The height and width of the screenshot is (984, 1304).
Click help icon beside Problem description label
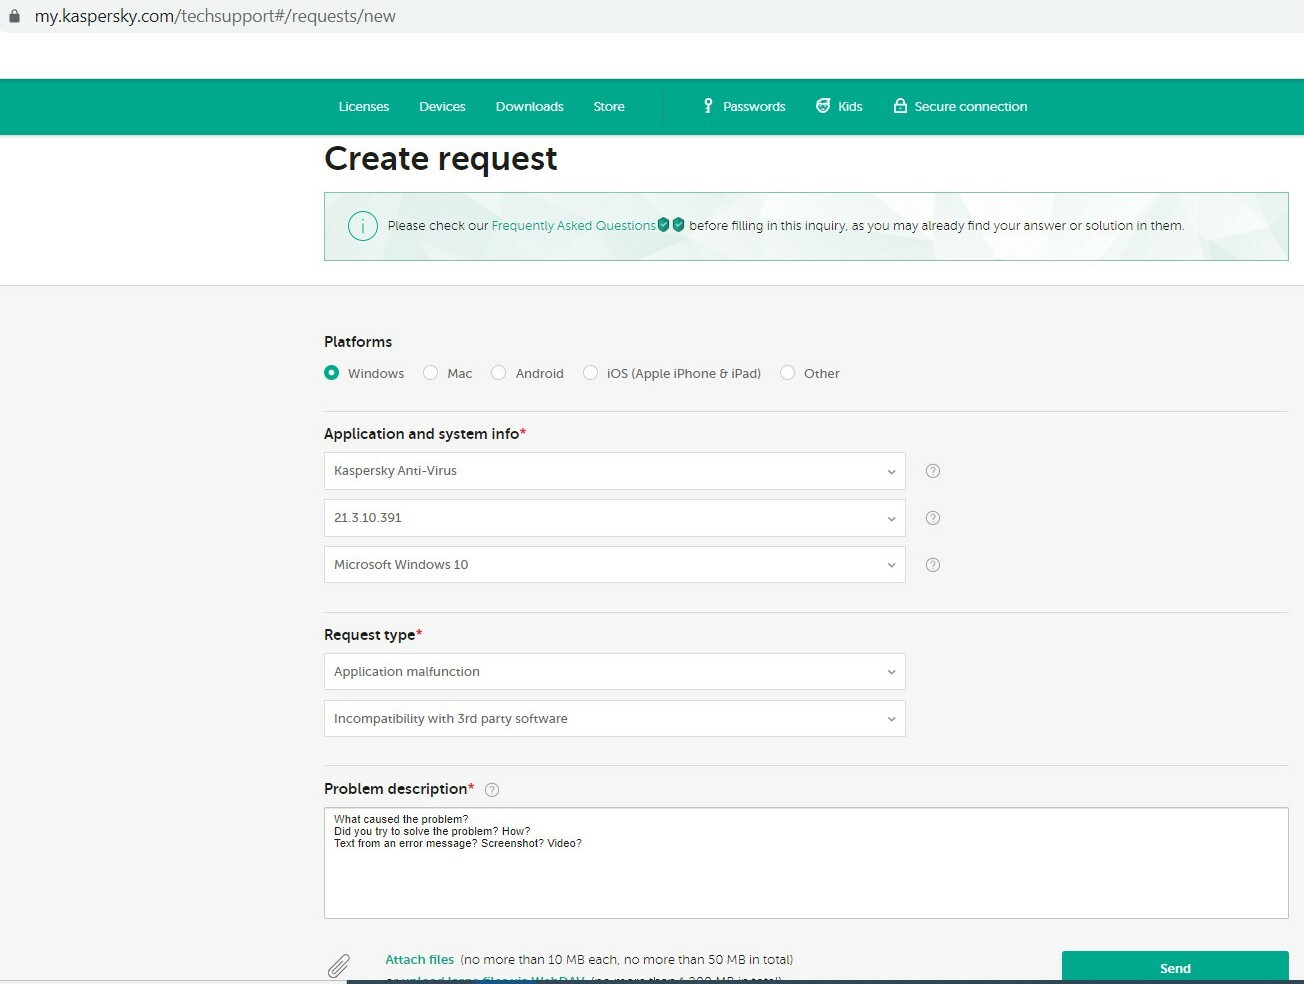click(x=492, y=790)
